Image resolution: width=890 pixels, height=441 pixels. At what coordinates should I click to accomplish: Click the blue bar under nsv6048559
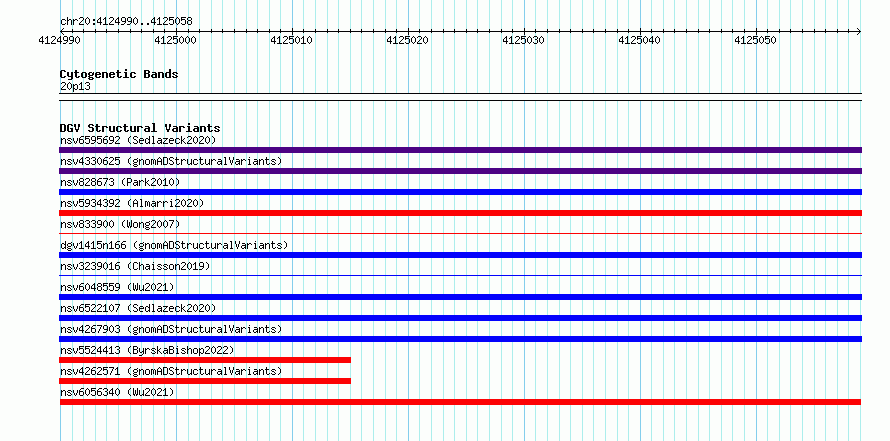coord(460,297)
